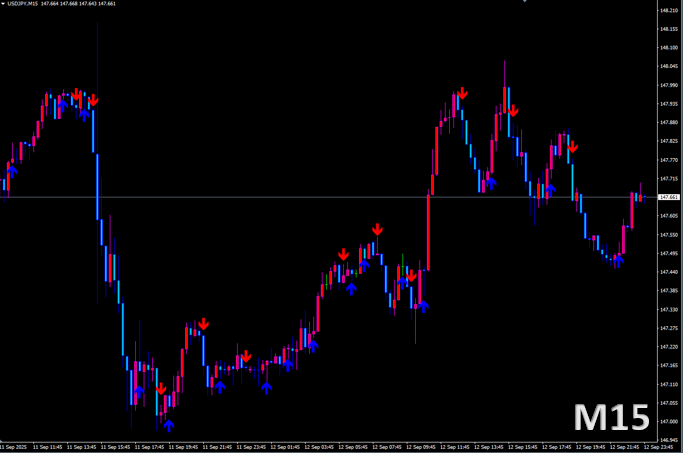Click the 11 Sep 2025 date label

point(16,446)
